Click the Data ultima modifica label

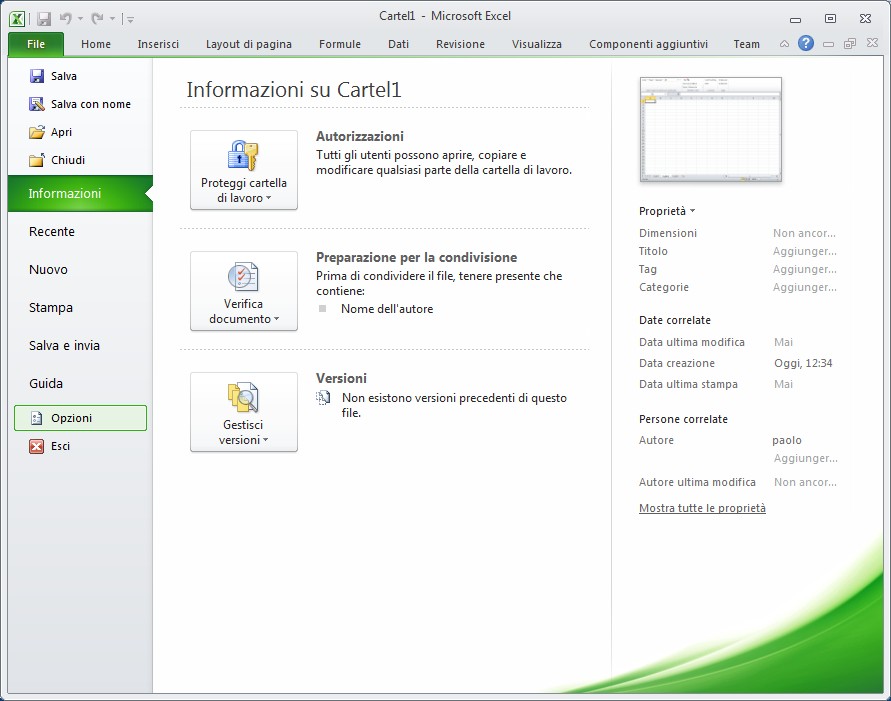click(x=692, y=342)
